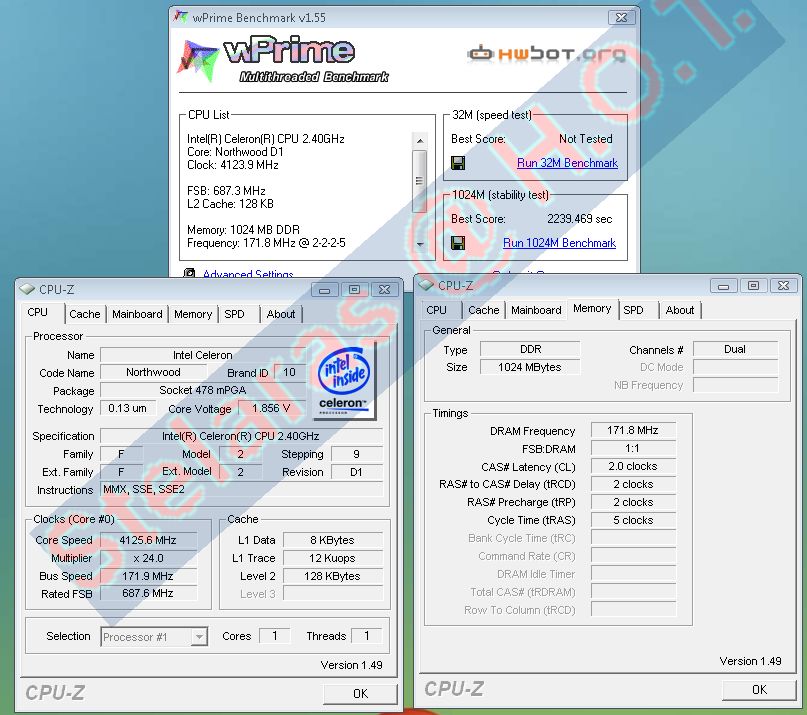Screen dimensions: 807x715
Task: Click the Code Name Northwood field
Action: [x=153, y=372]
